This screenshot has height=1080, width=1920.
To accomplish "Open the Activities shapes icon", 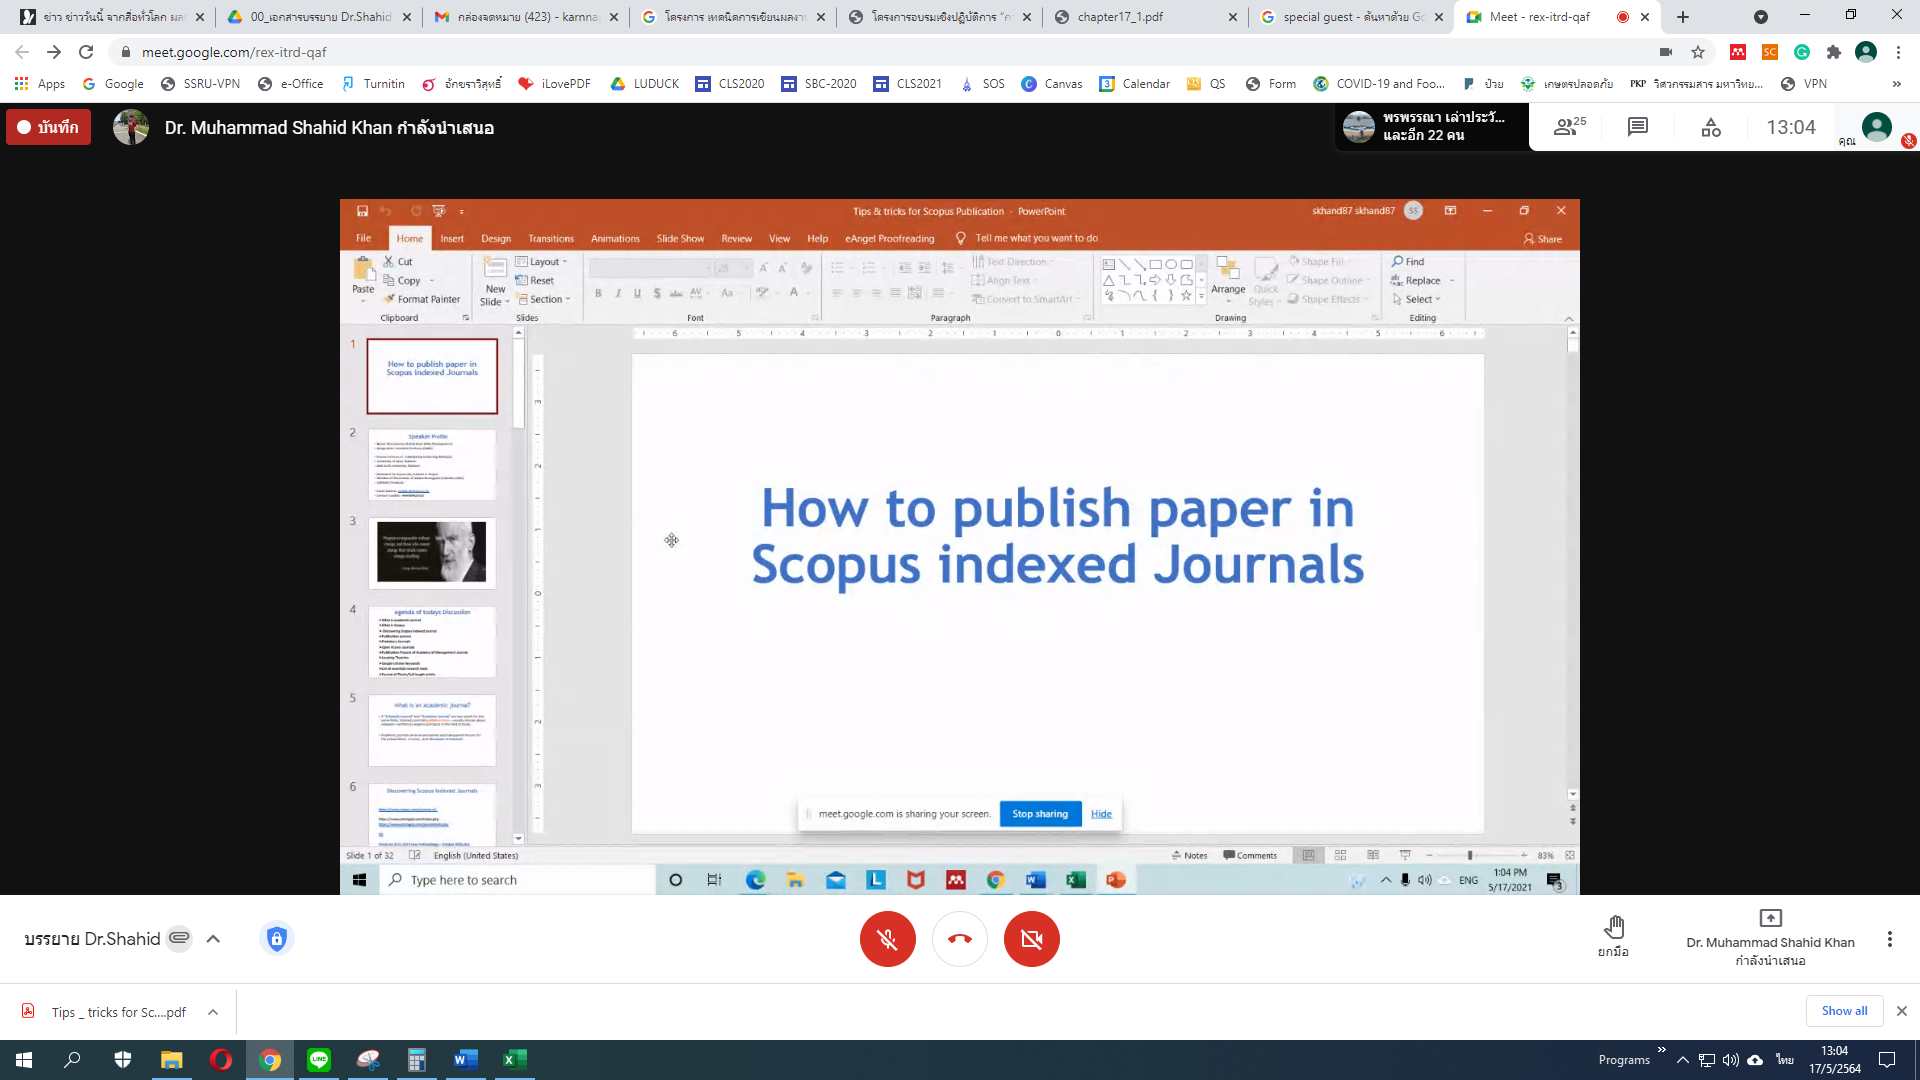I will click(1711, 127).
